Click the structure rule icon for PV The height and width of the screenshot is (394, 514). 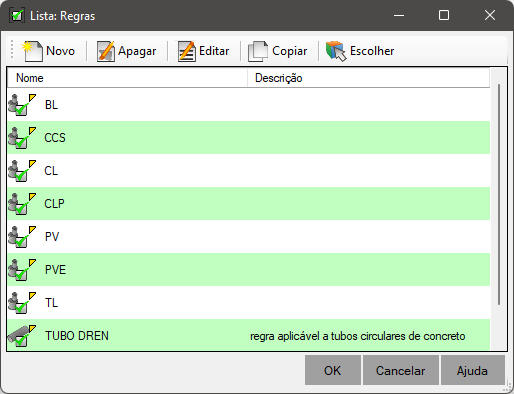pos(22,237)
